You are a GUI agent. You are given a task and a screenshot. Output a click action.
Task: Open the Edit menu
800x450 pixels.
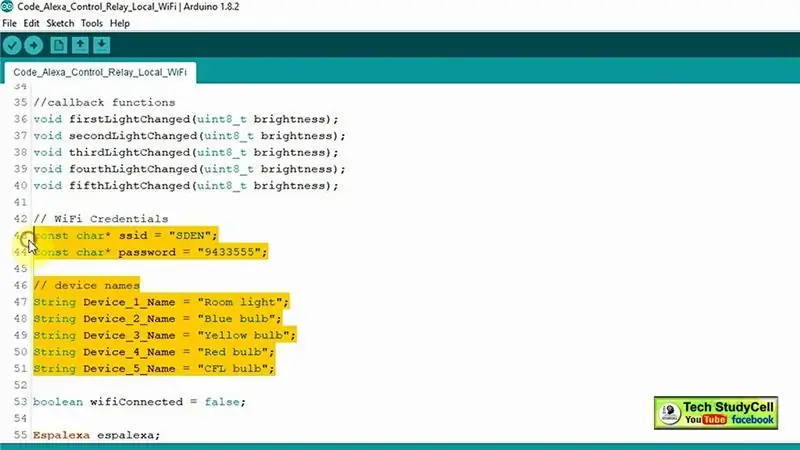point(31,23)
